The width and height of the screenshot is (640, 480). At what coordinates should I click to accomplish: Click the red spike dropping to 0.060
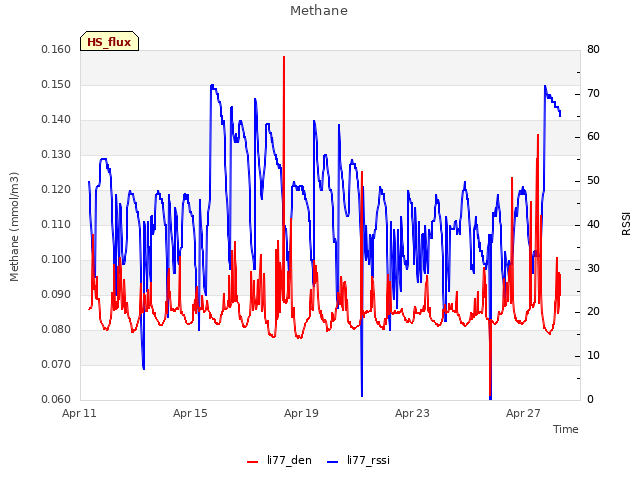490,394
